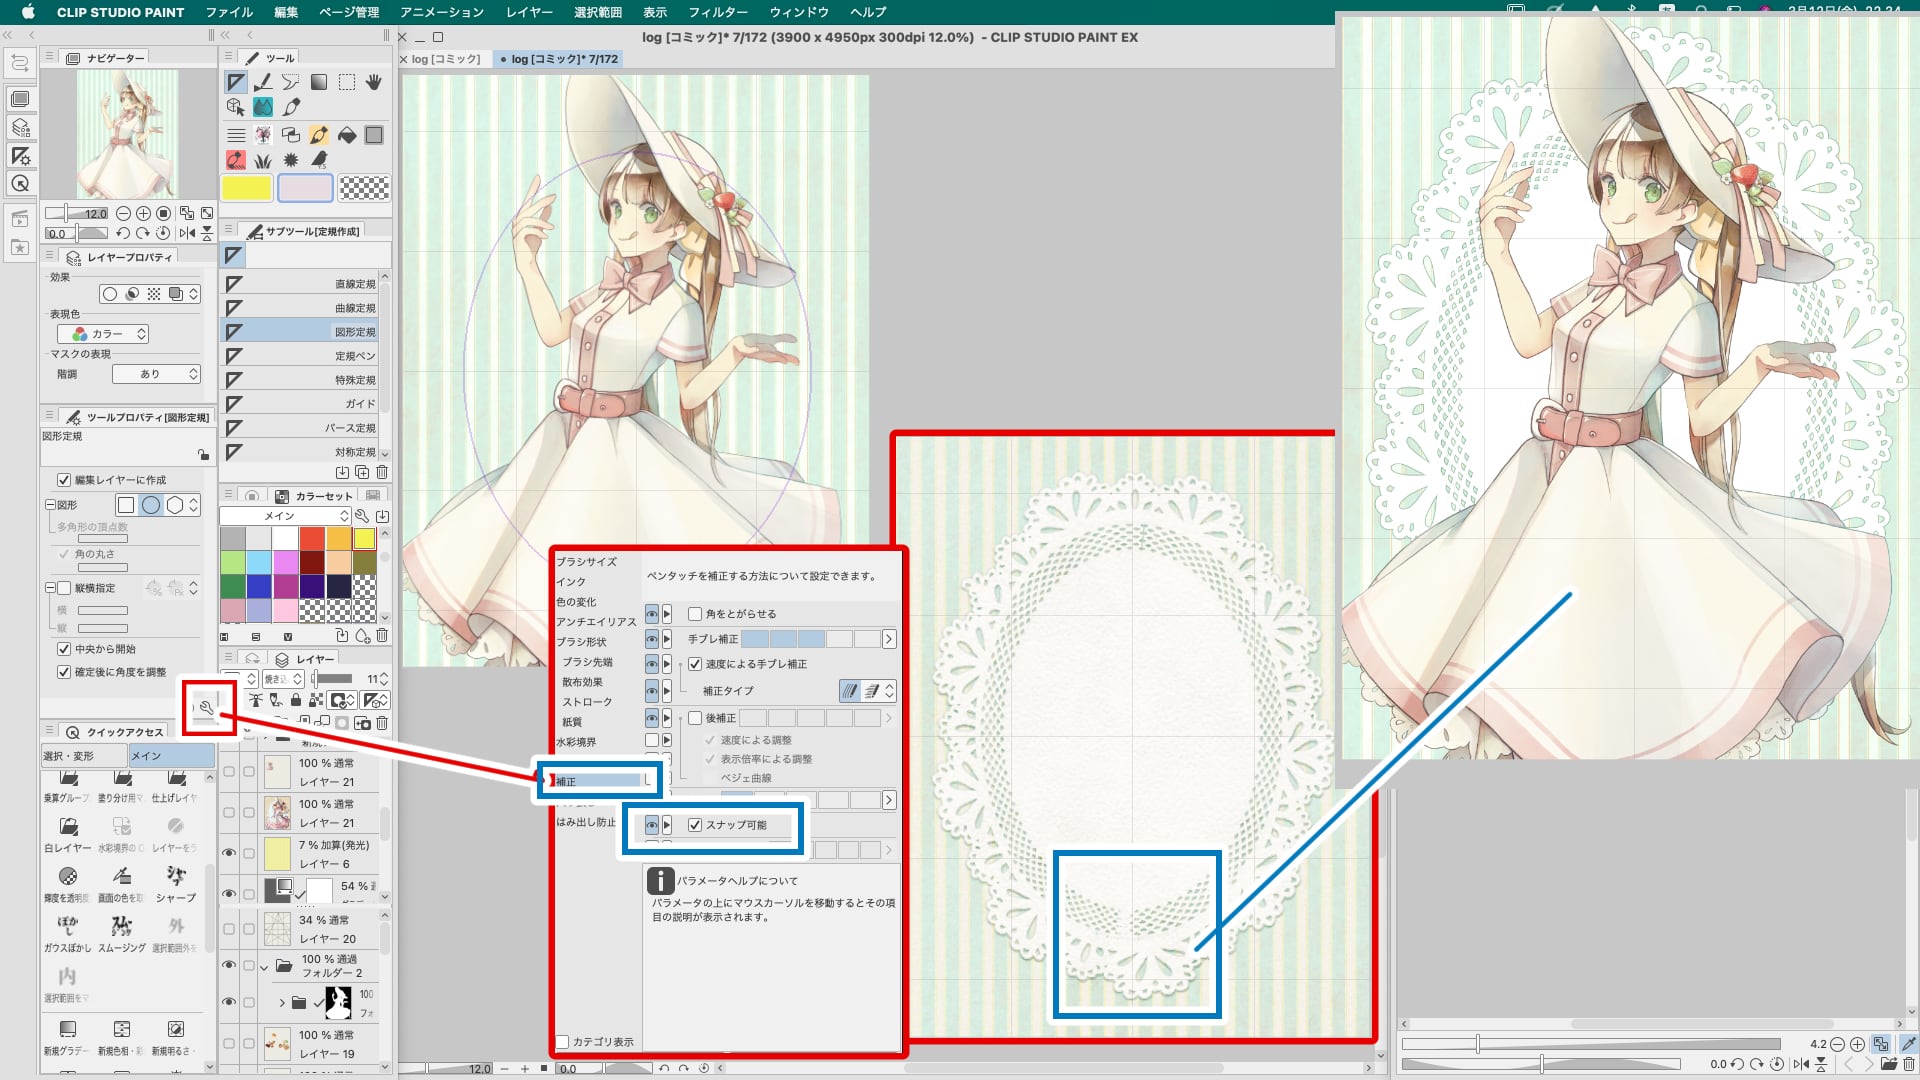Toggle 編集レイヤーに作成 checkbox
The width and height of the screenshot is (1920, 1080).
pos(64,480)
